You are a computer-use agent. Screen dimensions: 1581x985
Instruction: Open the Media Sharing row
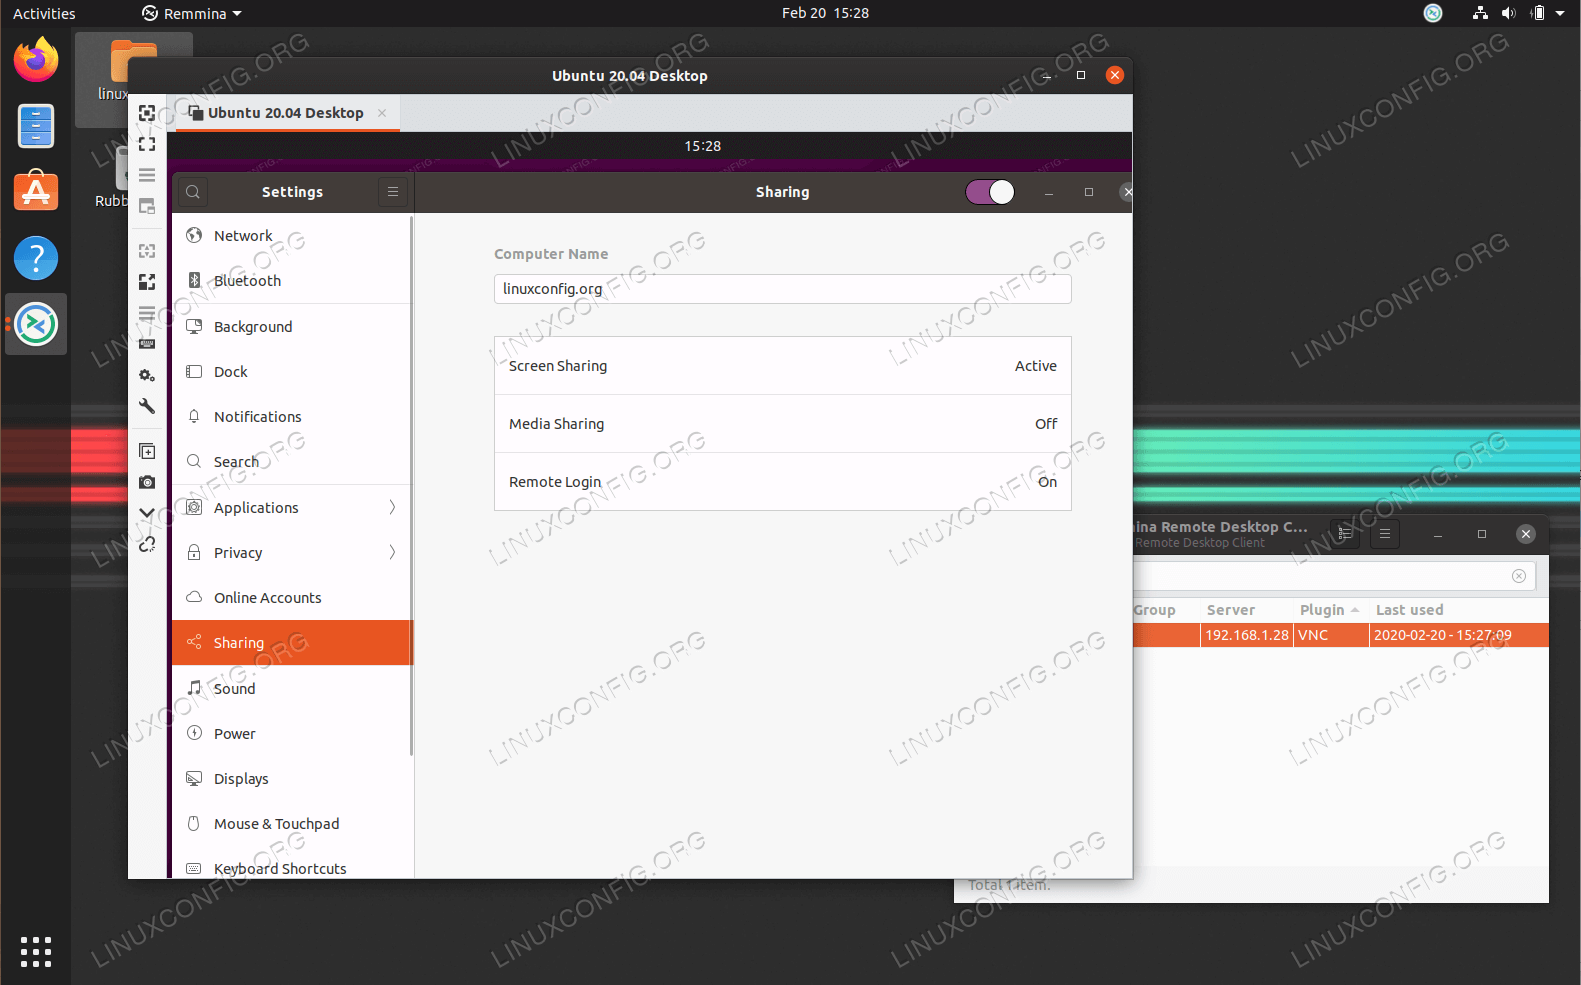click(783, 424)
